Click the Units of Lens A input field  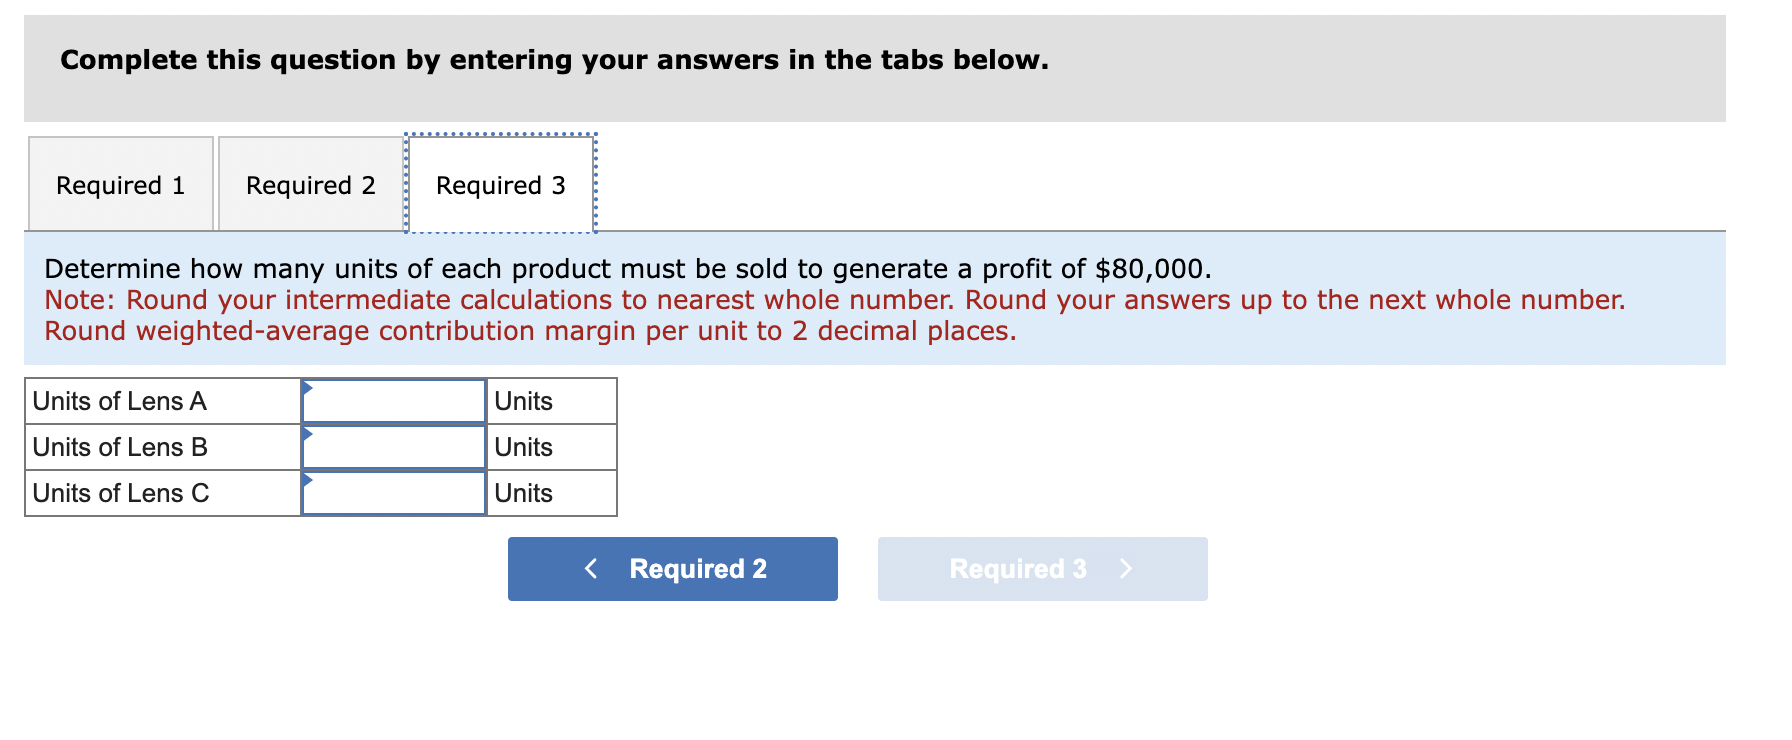click(395, 400)
